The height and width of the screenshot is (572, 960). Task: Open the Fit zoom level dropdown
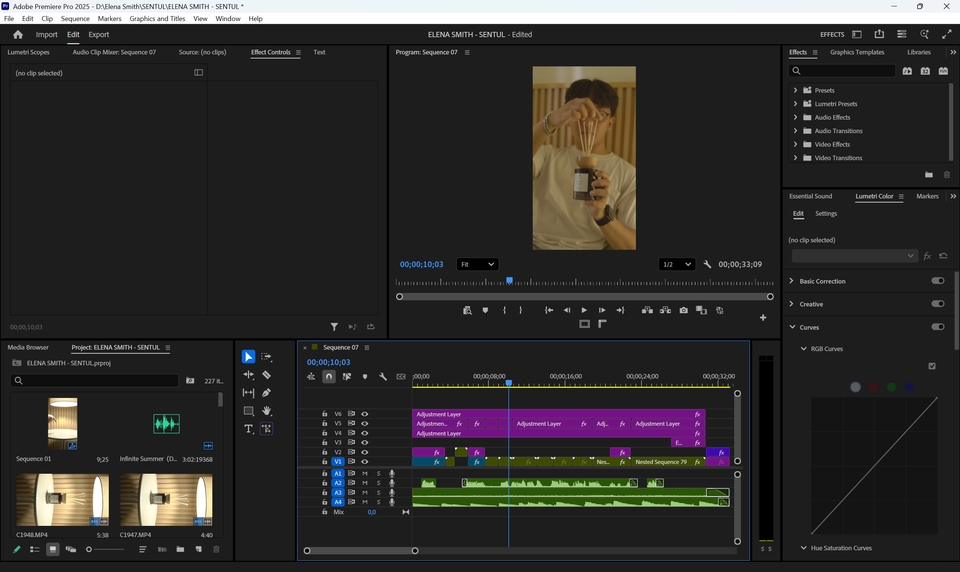[x=477, y=264]
